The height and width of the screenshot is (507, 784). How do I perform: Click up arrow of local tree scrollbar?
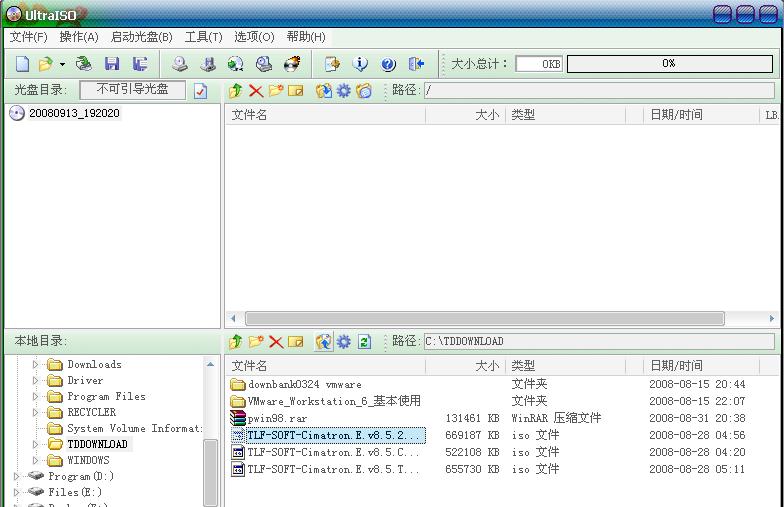pyautogui.click(x=210, y=364)
